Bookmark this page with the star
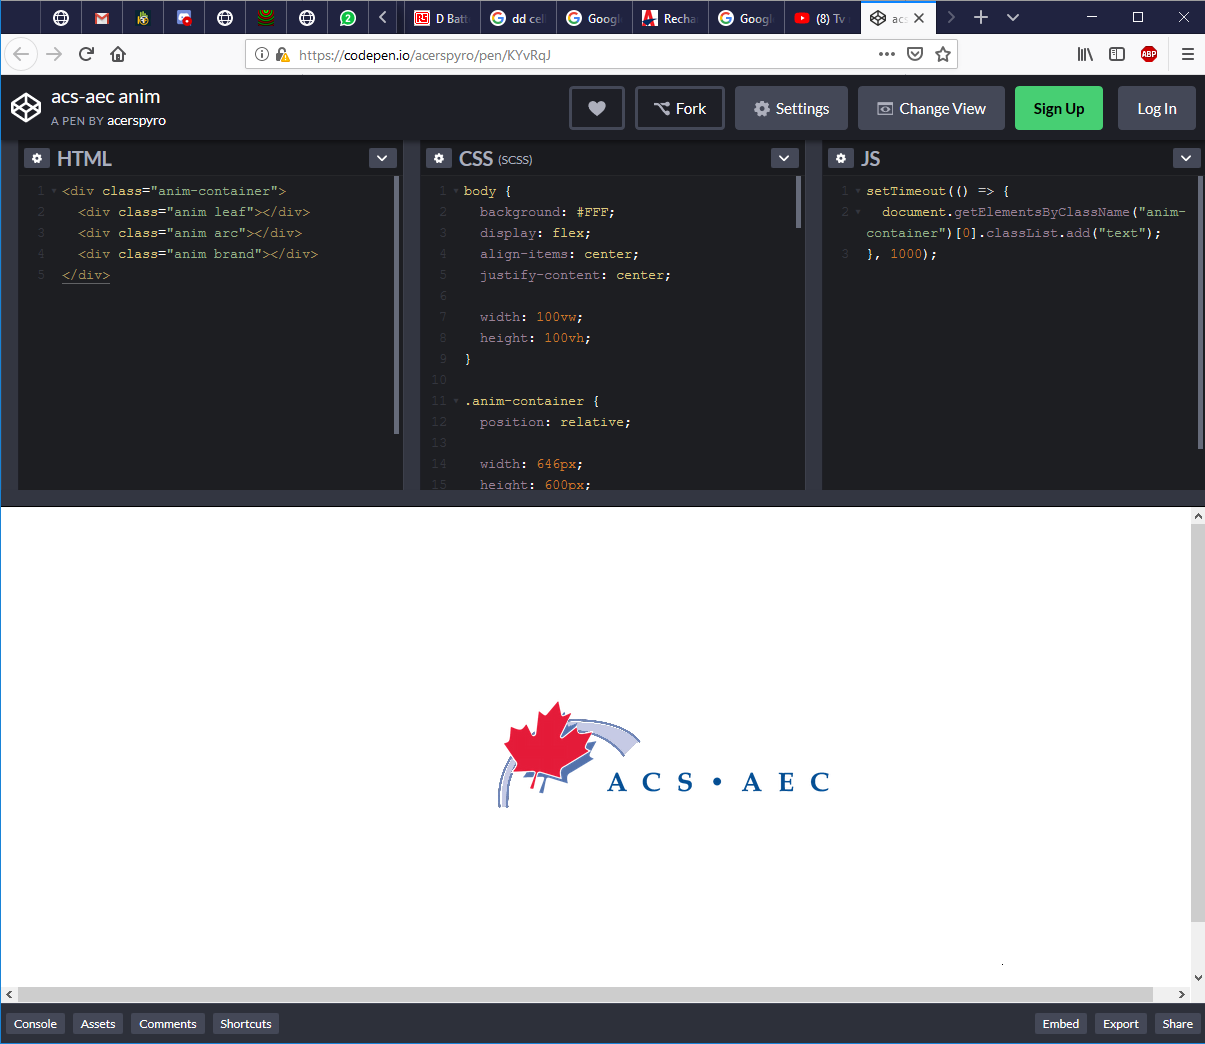 coord(943,54)
